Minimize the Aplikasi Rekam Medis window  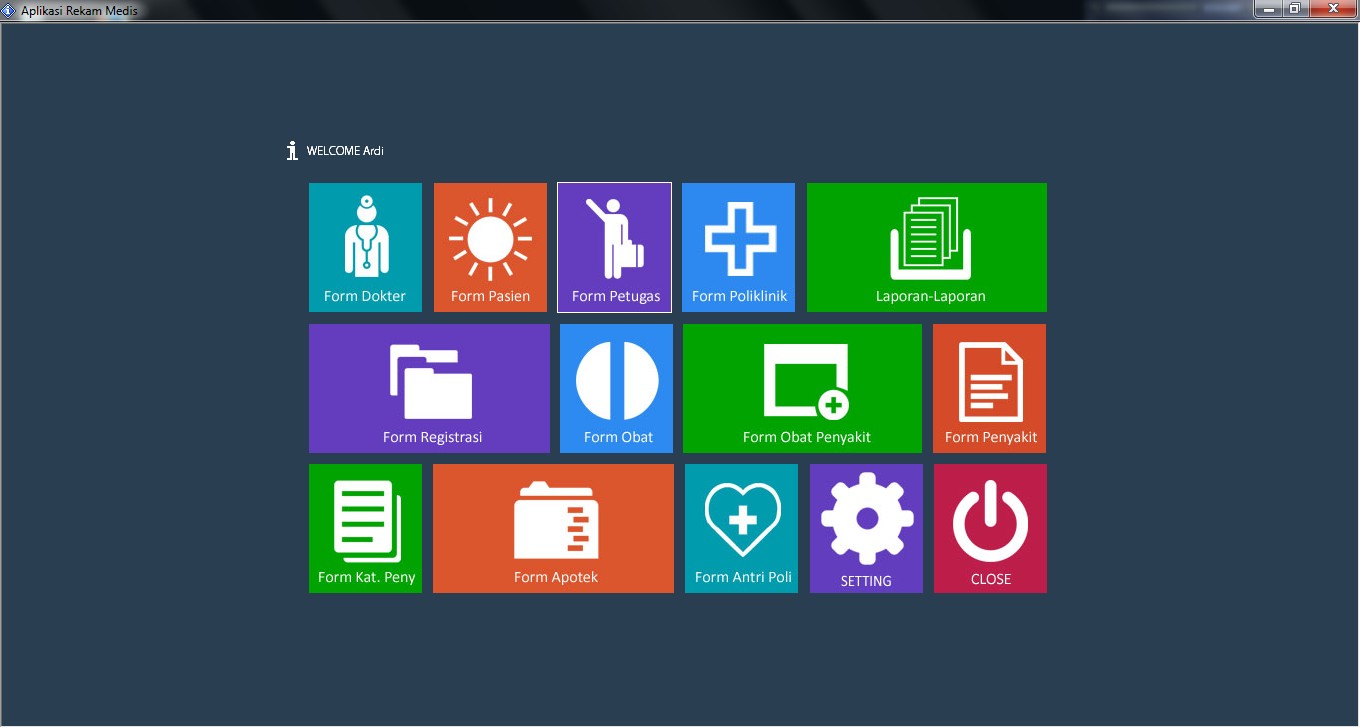1269,9
